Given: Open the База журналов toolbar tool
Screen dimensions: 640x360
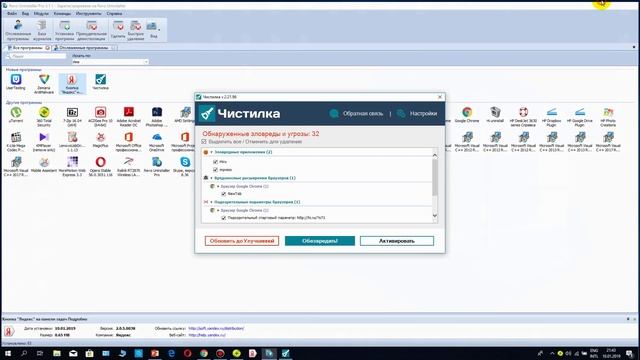Looking at the screenshot, I should point(42,30).
